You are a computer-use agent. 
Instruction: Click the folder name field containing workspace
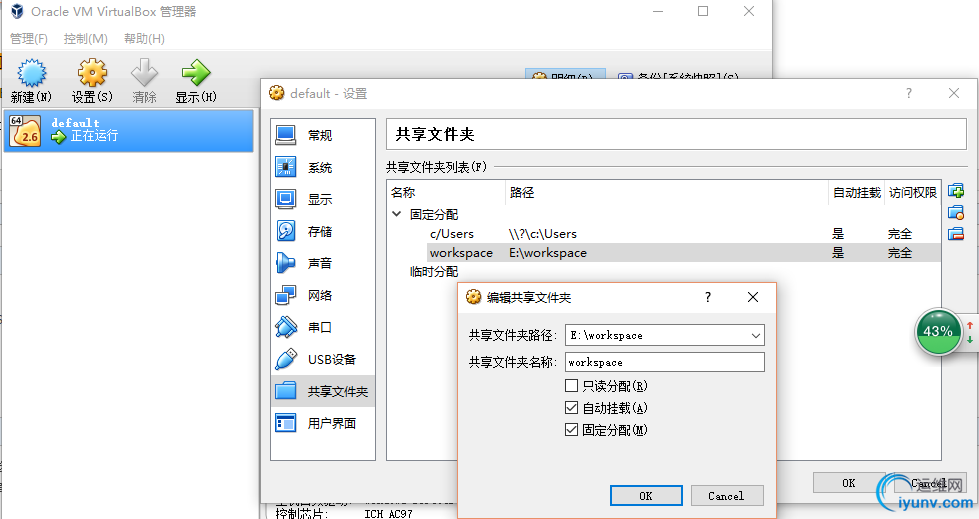664,362
